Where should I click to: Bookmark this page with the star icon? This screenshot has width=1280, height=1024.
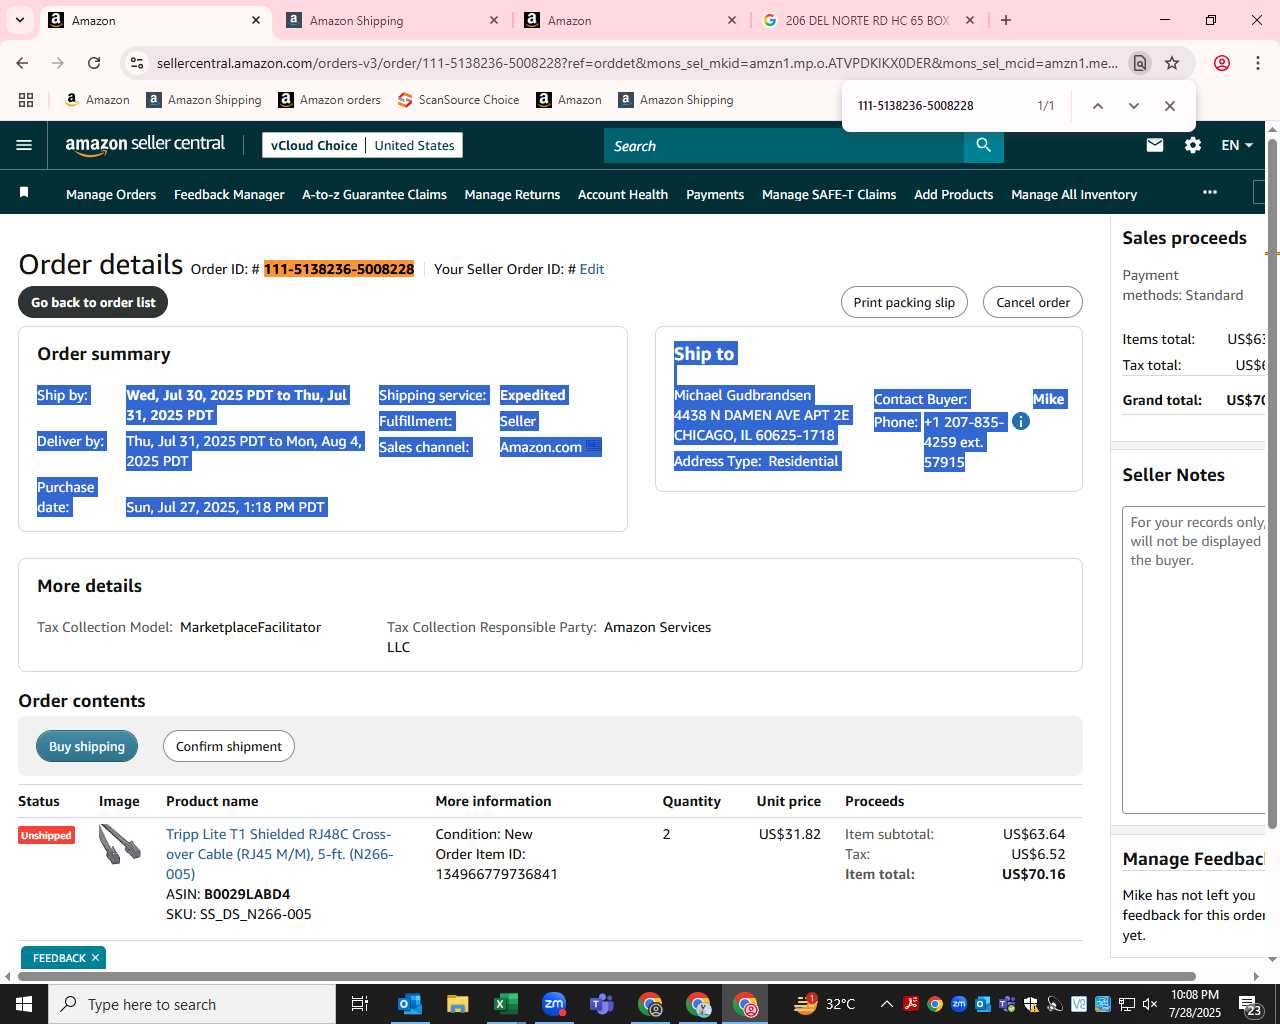click(1172, 63)
